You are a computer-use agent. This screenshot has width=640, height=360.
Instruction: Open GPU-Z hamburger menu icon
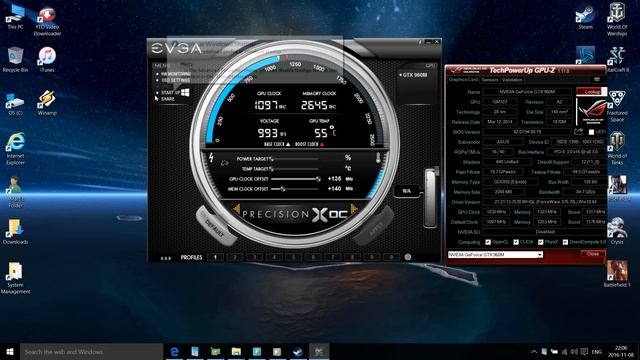pos(597,80)
